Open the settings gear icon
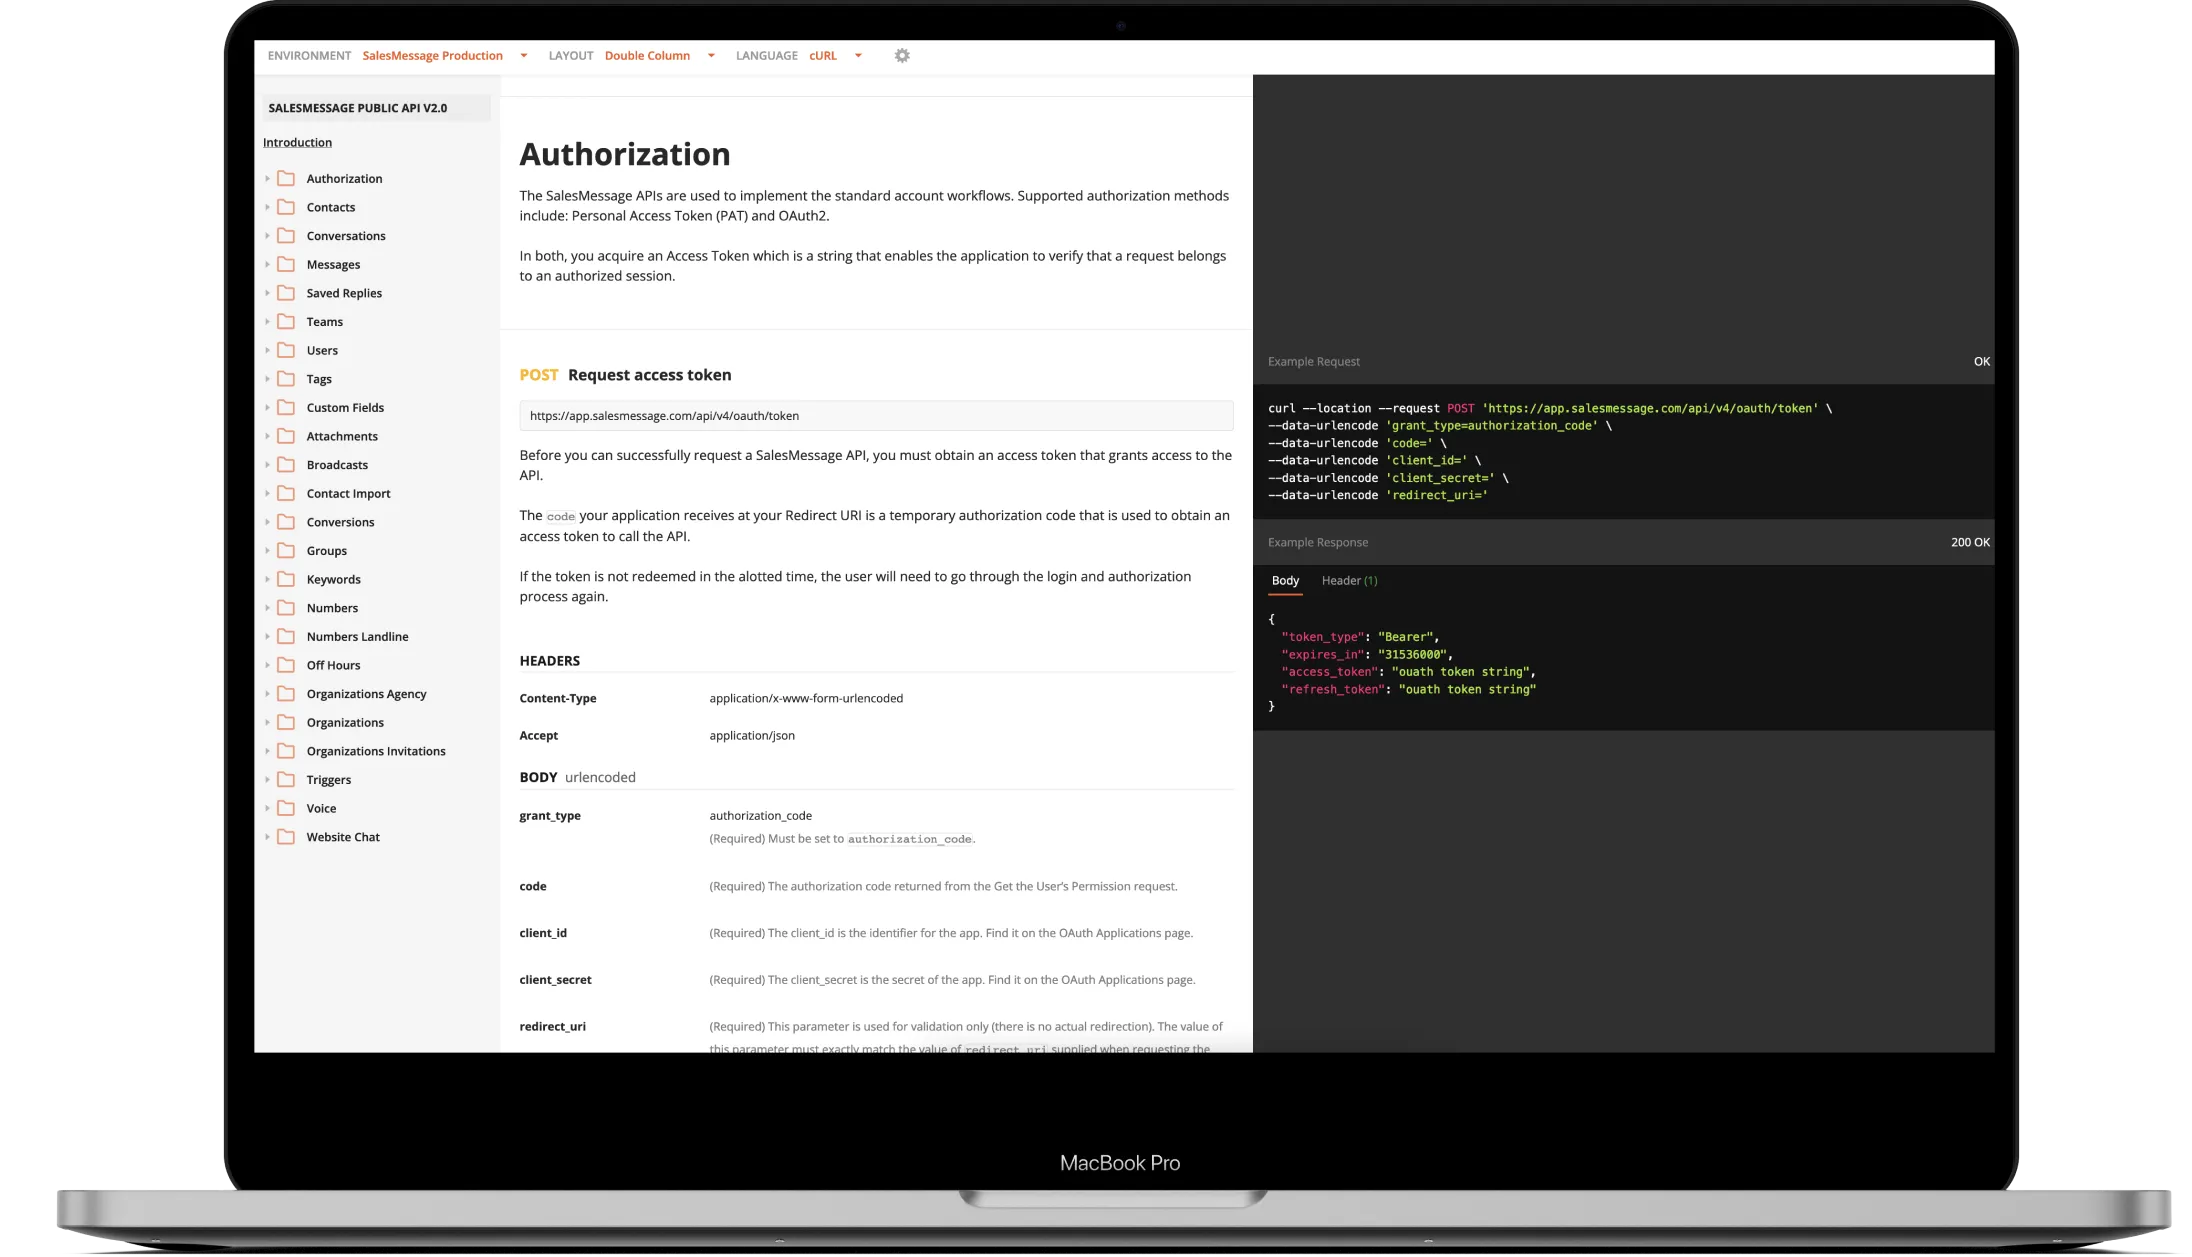This screenshot has height=1257, width=2192. coord(902,56)
